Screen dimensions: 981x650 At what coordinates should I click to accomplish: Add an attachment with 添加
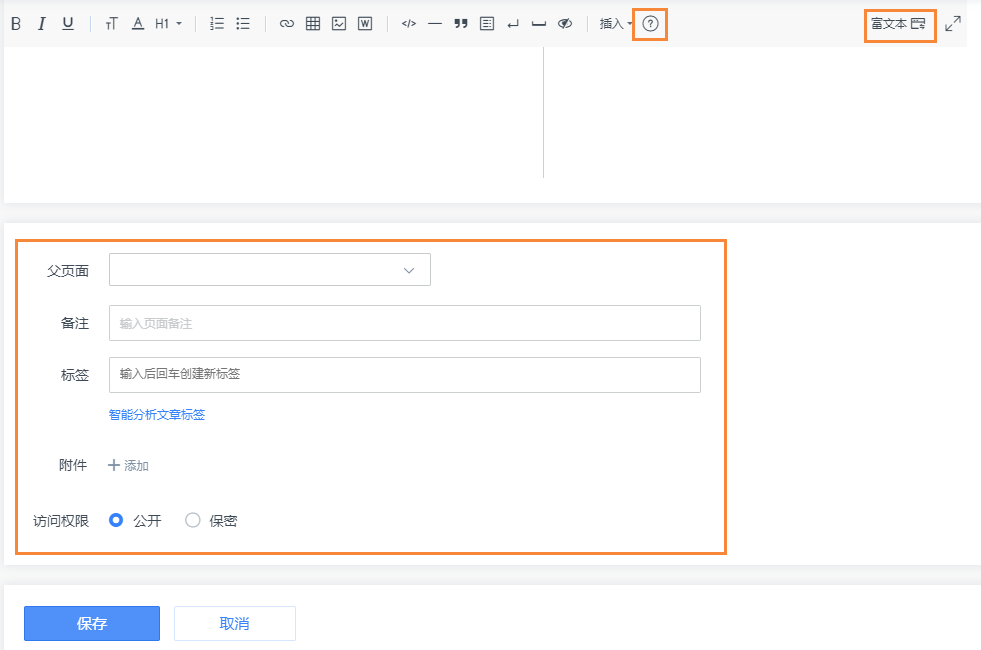click(128, 465)
